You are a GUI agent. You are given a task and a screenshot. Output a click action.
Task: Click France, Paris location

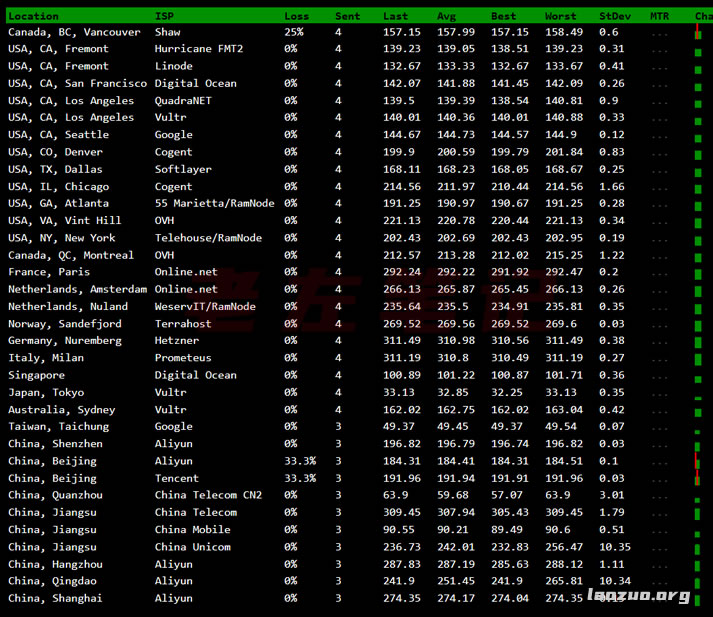click(x=49, y=272)
